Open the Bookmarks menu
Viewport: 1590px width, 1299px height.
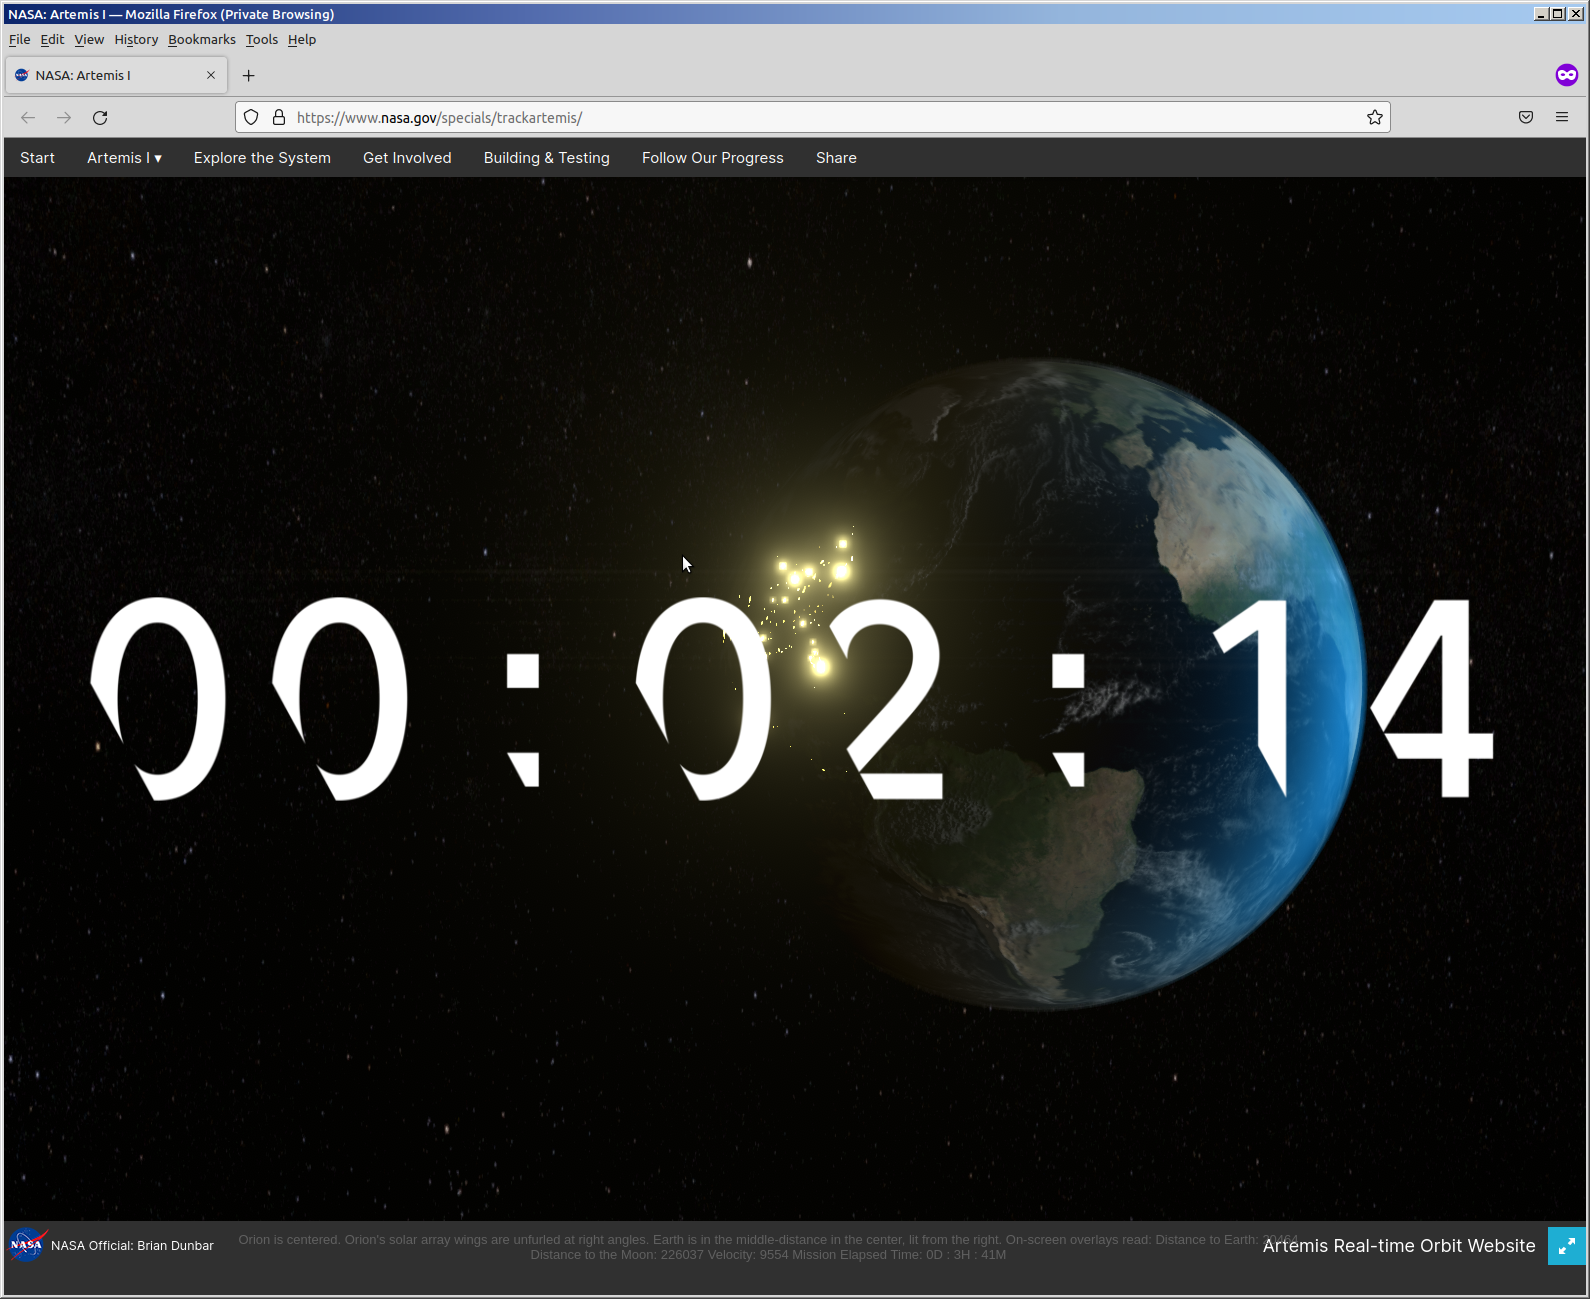pyautogui.click(x=202, y=40)
